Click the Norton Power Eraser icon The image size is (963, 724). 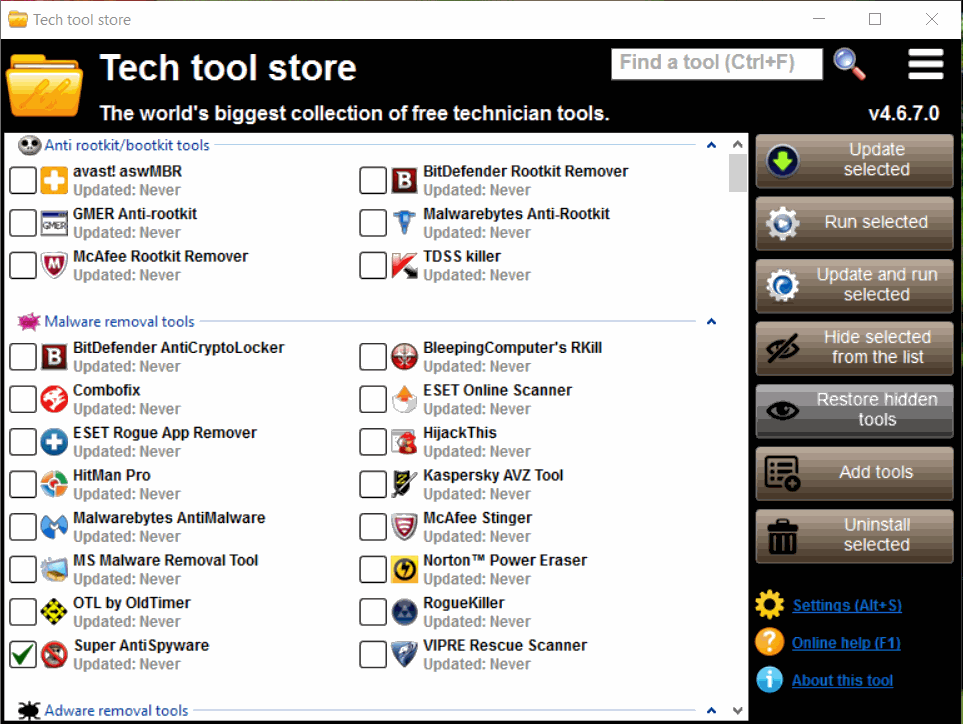pyautogui.click(x=404, y=570)
